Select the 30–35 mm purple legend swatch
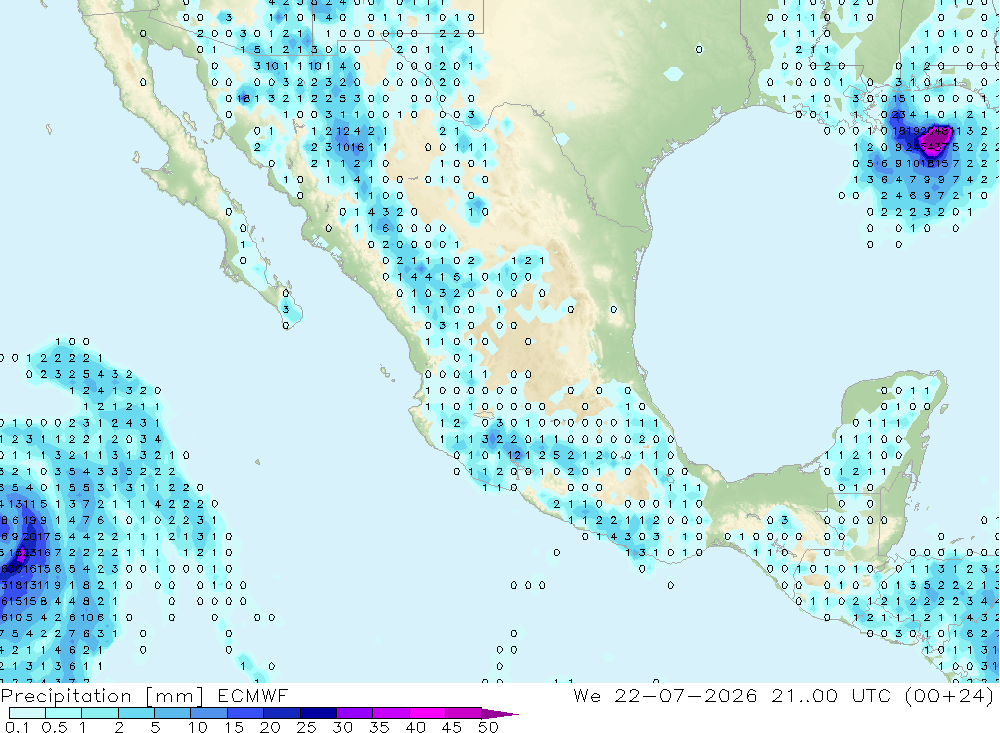 pyautogui.click(x=355, y=713)
